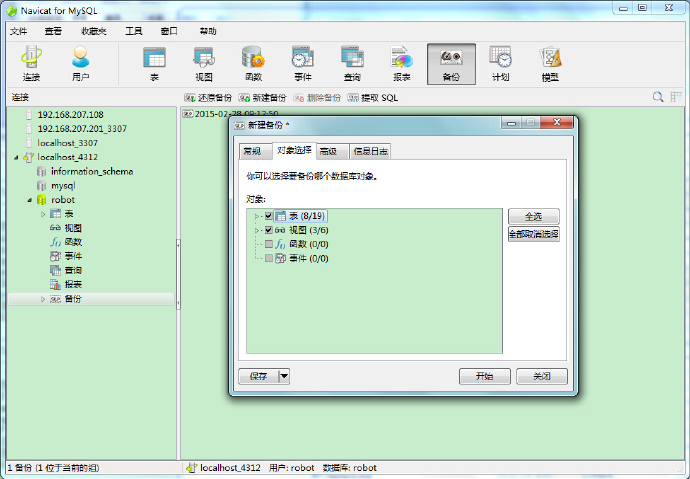The image size is (690, 479).
Task: Select connection localhost_3307
Action: click(x=67, y=143)
